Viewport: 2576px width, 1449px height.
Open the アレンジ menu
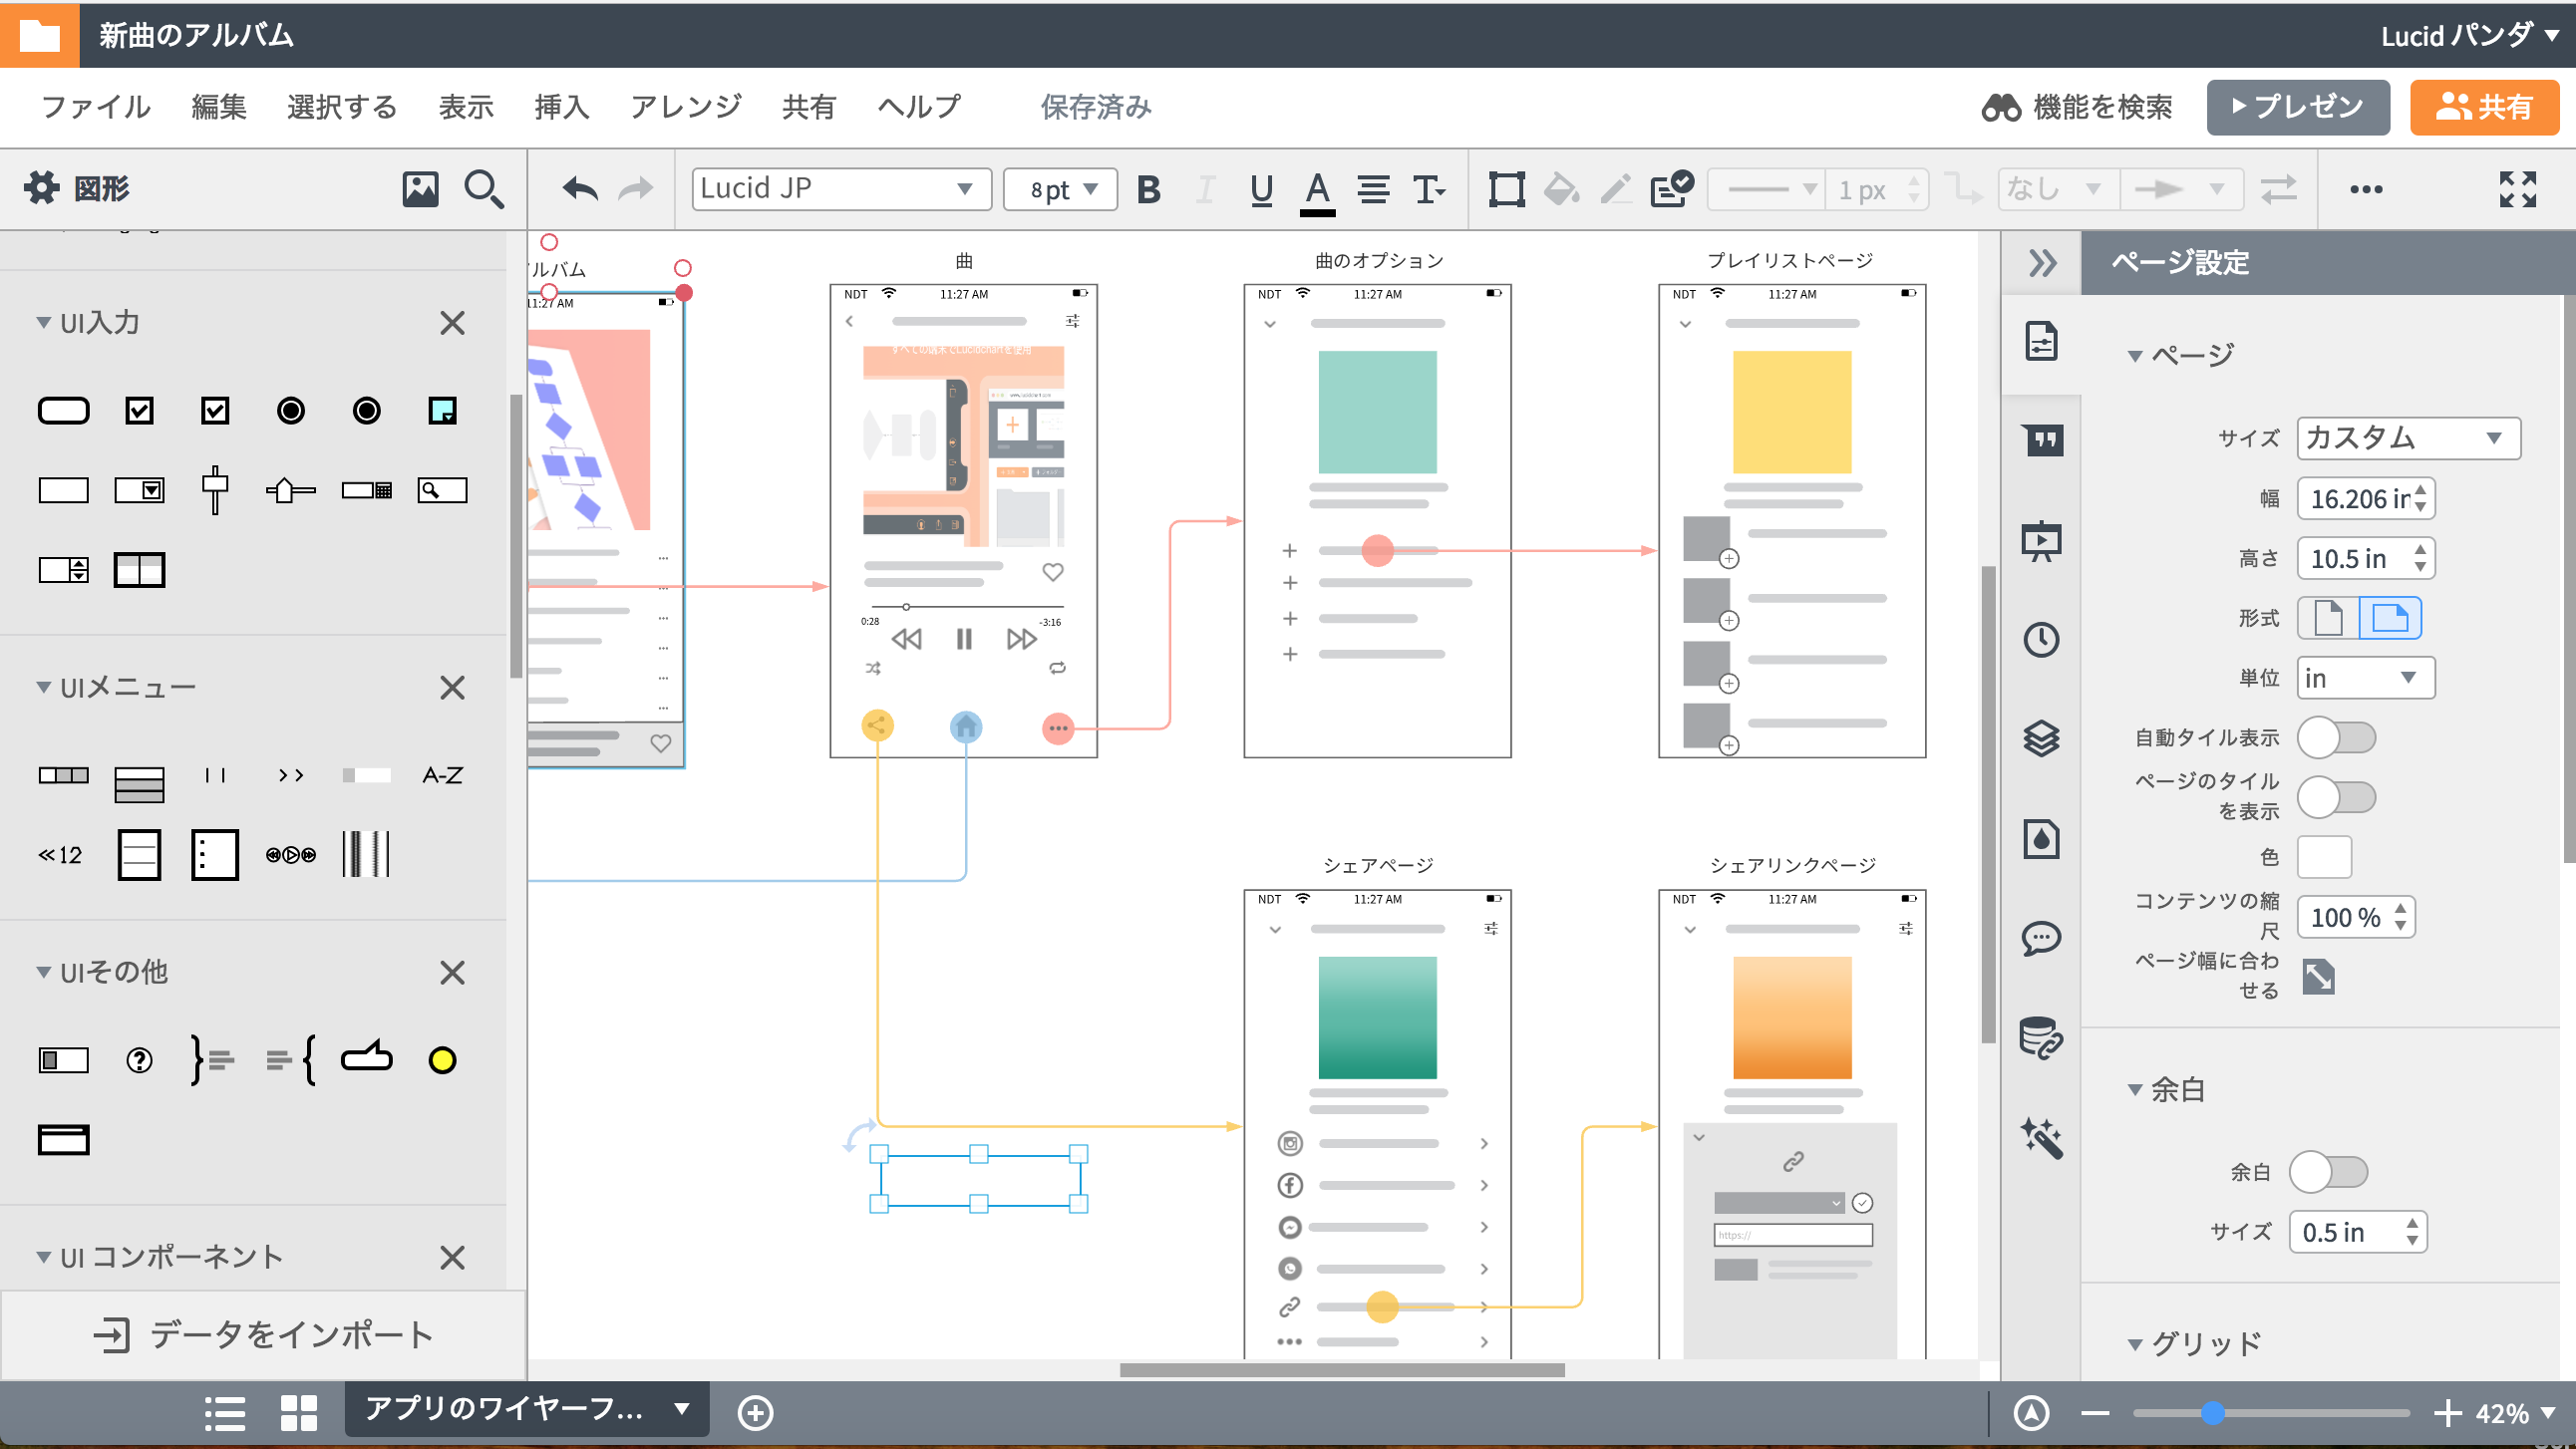(x=685, y=106)
